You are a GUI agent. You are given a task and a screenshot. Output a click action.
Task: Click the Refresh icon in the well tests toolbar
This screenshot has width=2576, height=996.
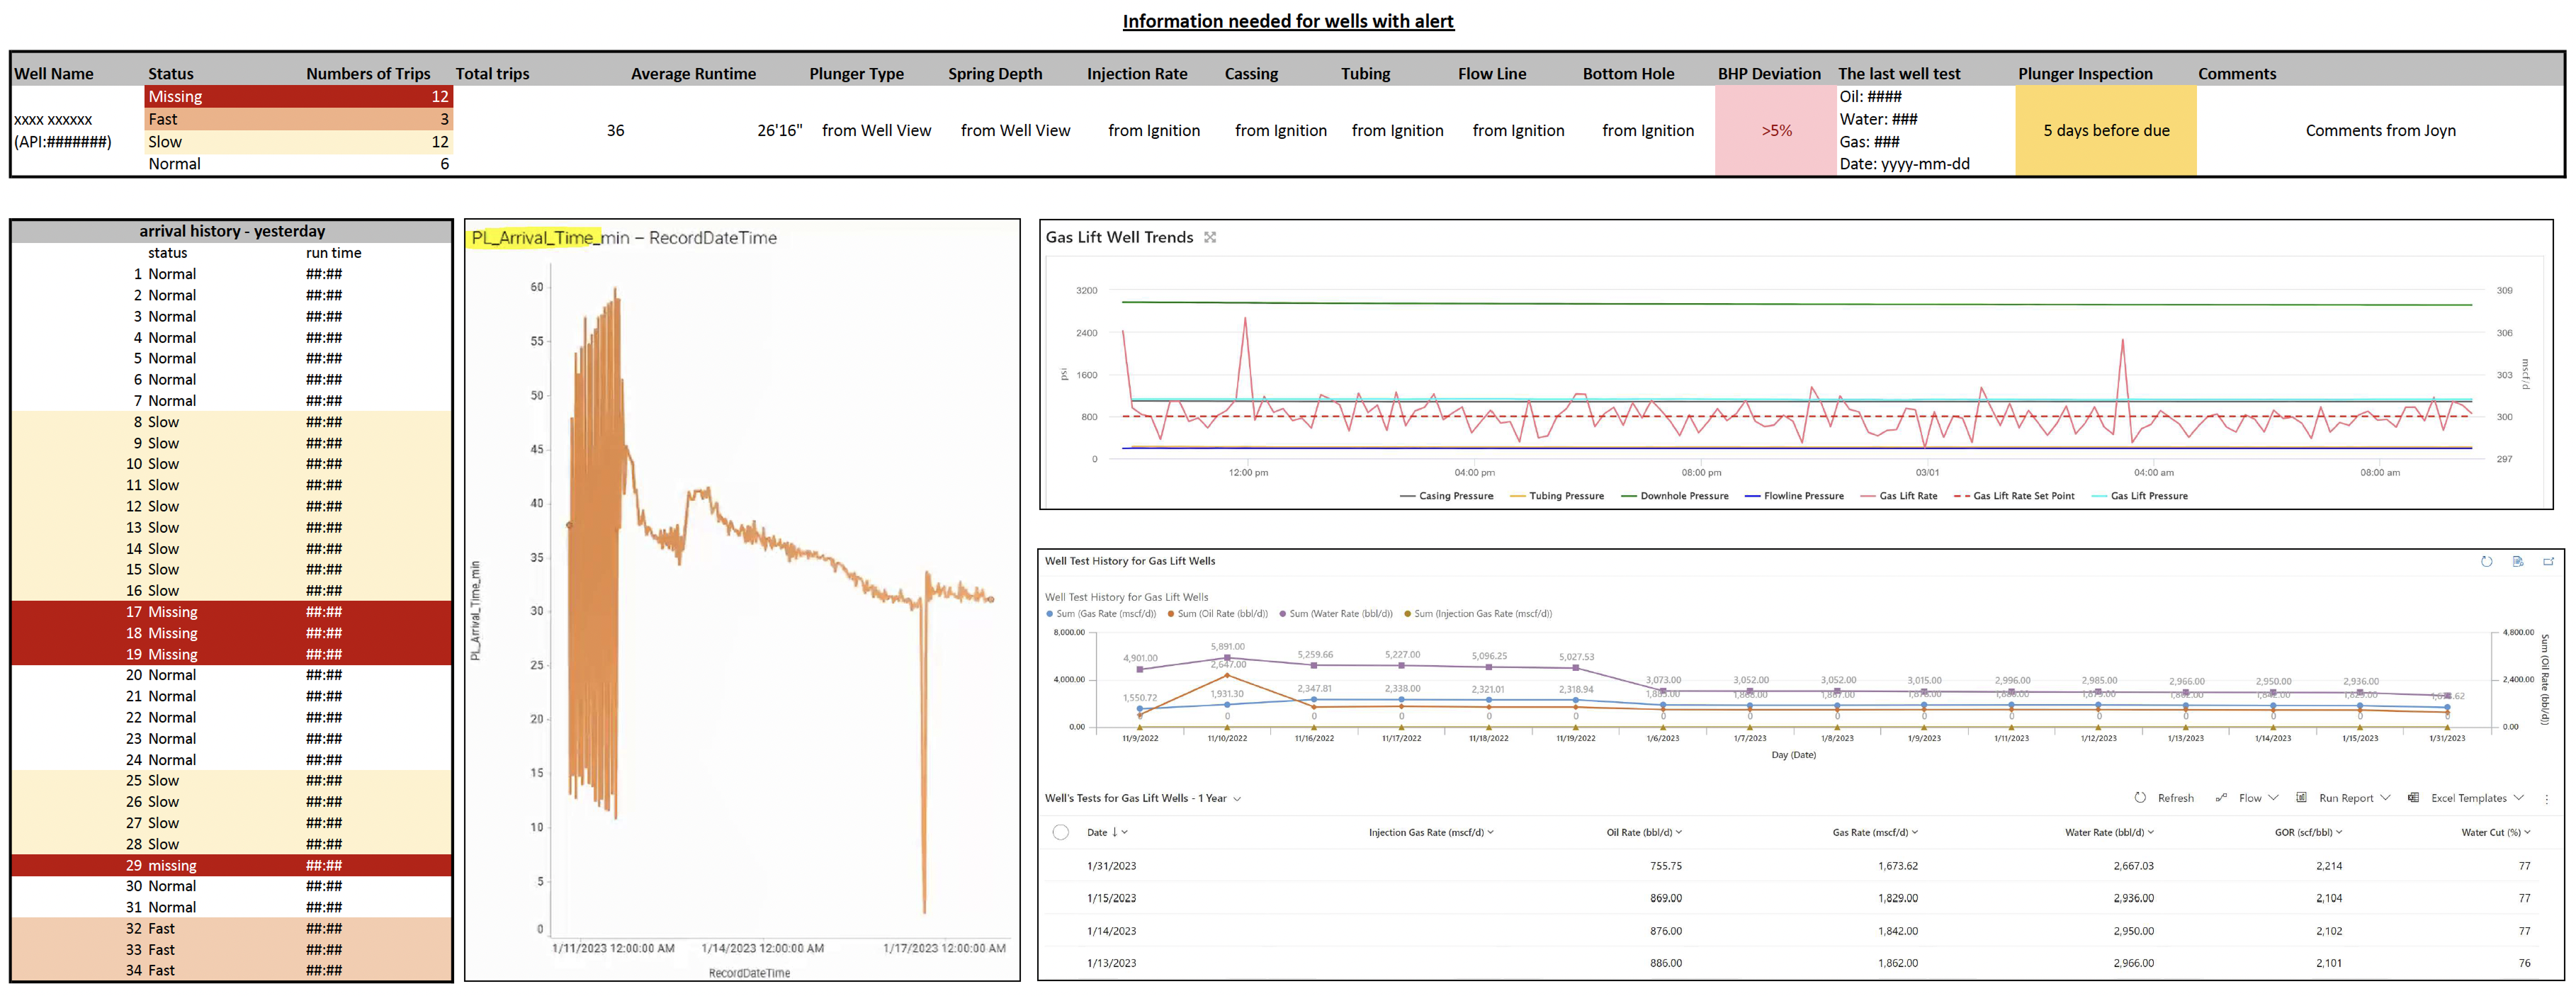[2140, 797]
